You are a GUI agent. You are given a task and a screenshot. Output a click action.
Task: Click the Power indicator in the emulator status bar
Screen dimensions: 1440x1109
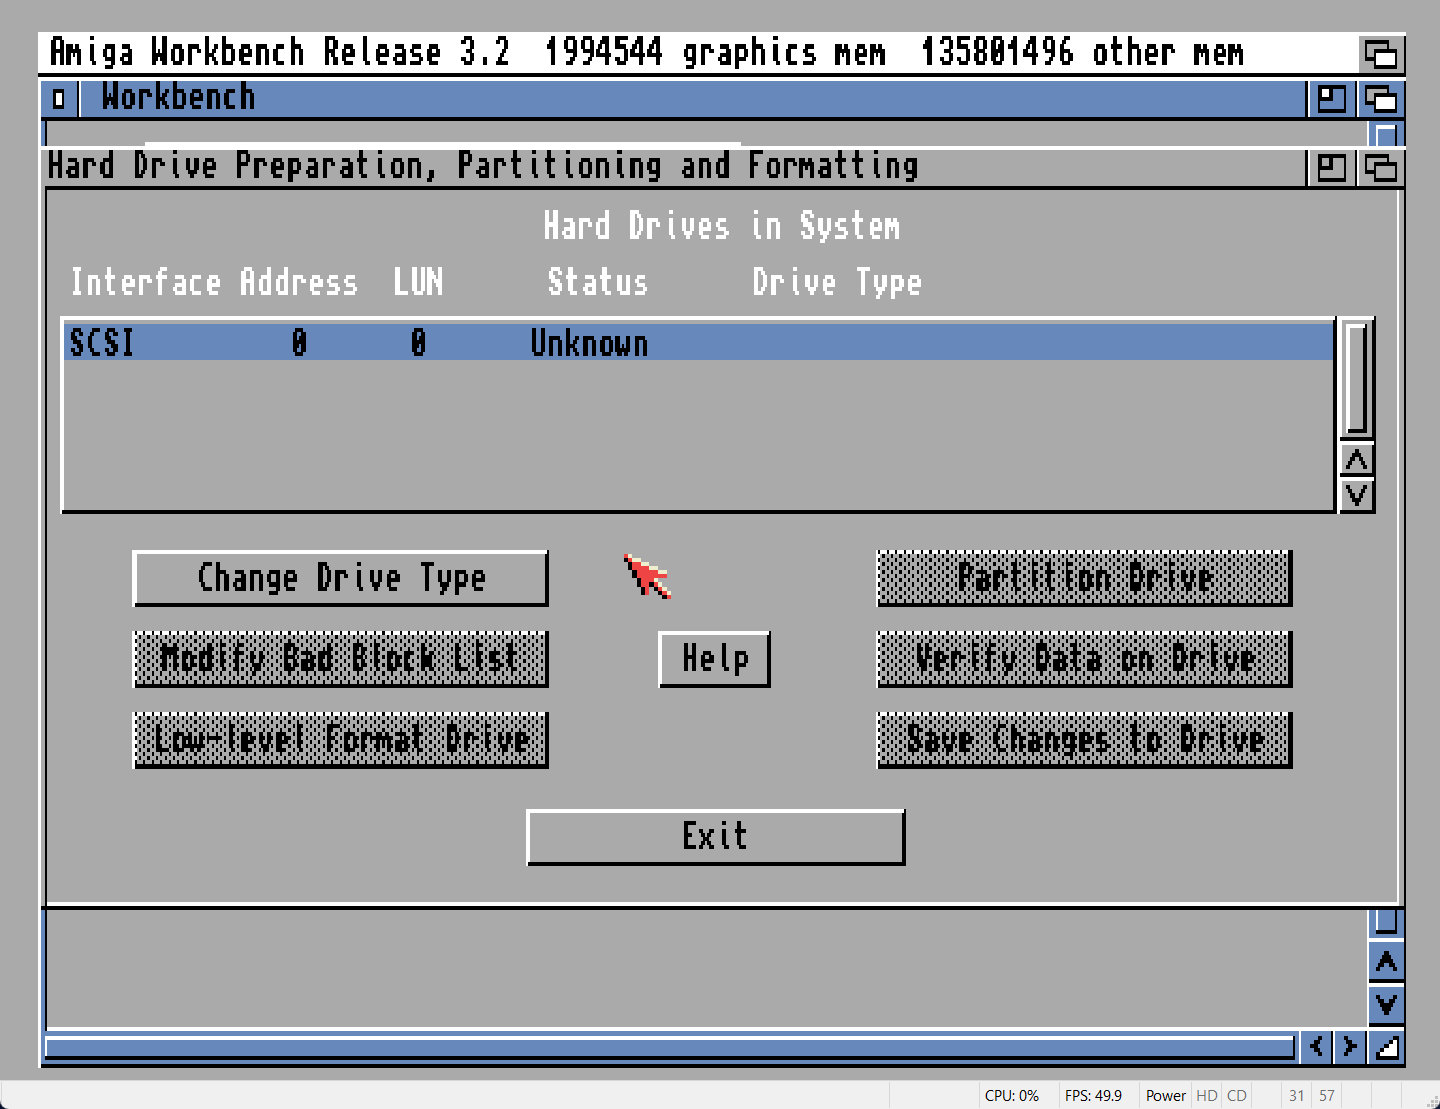click(1166, 1096)
